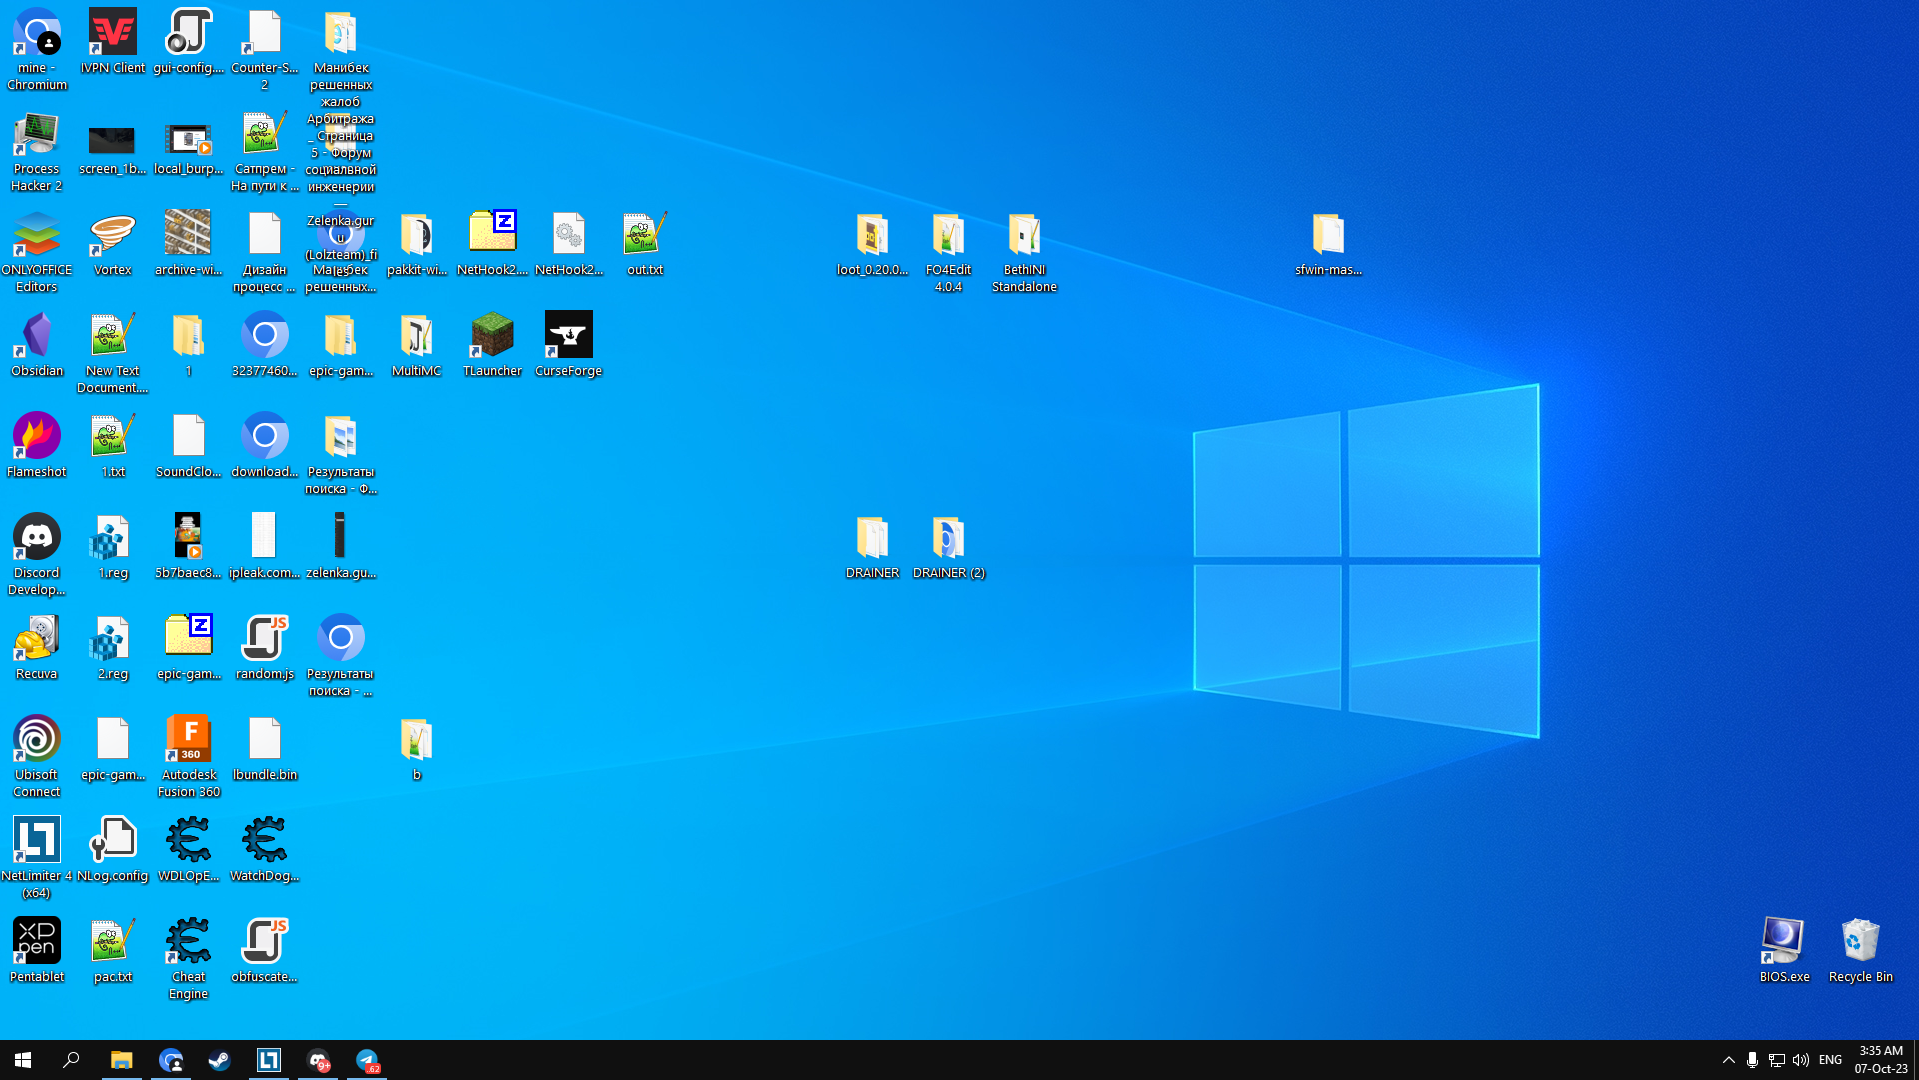Select the NetHook2 zip archive
The height and width of the screenshot is (1080, 1919).
pos(492,245)
